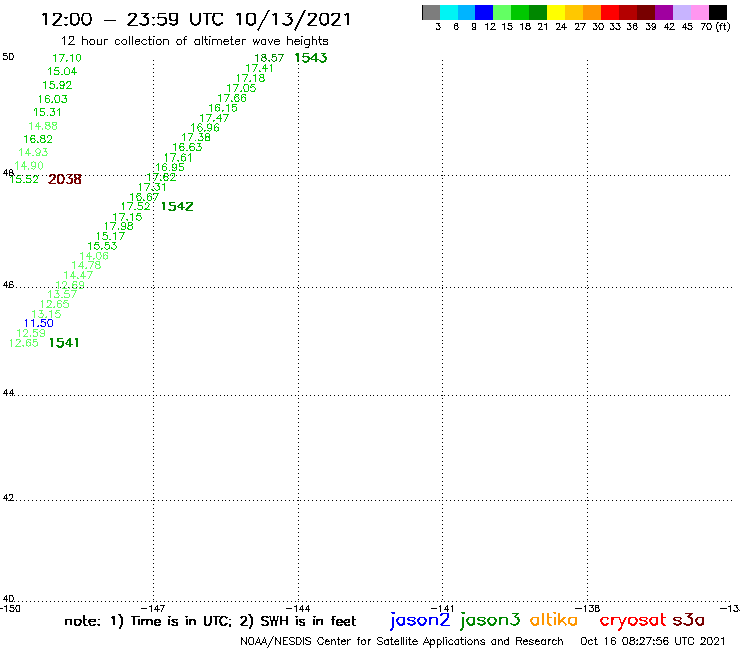Click the note 'Time is in UTC'
Viewport: 740px width, 650px height.
(x=181, y=621)
